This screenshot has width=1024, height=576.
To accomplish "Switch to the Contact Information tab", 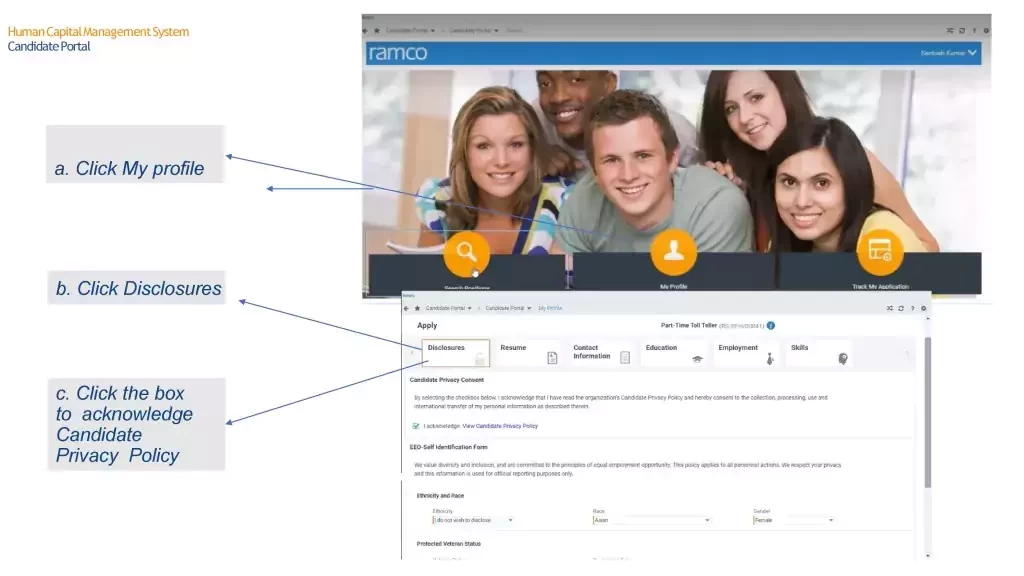I will (601, 353).
